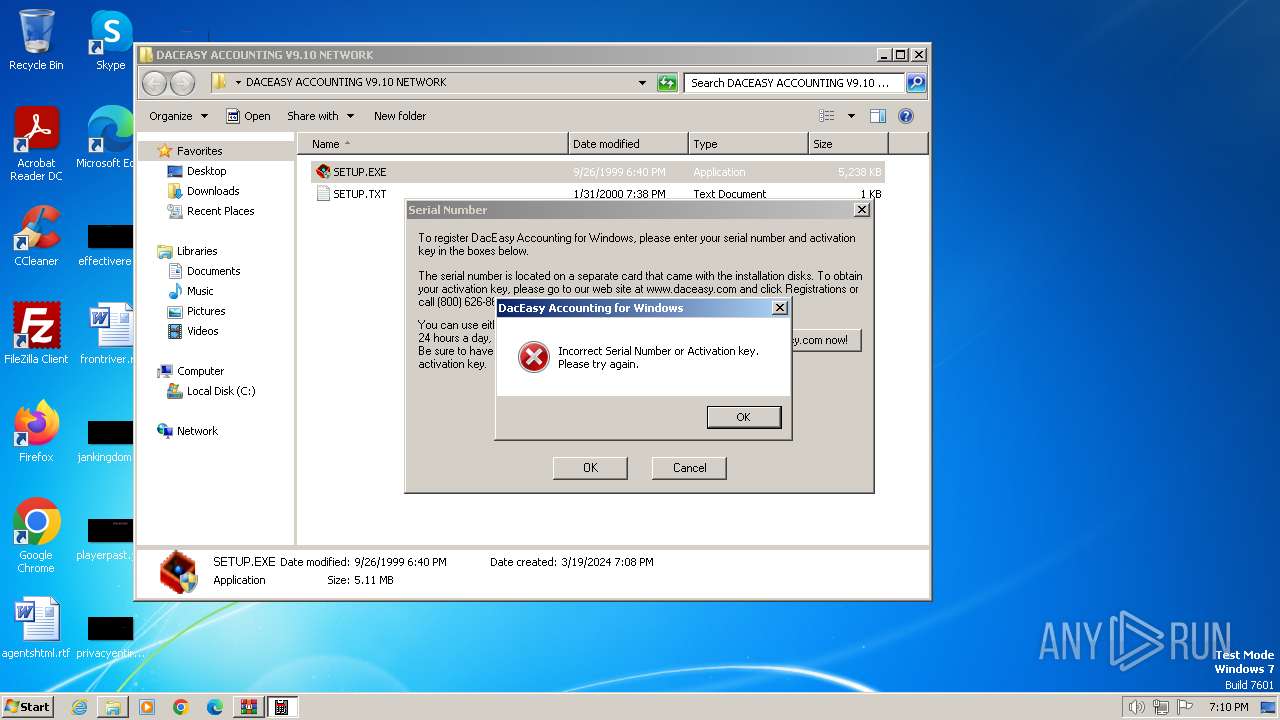This screenshot has height=720, width=1280.
Task: Open Firefox desktop shortcut
Action: (x=36, y=432)
